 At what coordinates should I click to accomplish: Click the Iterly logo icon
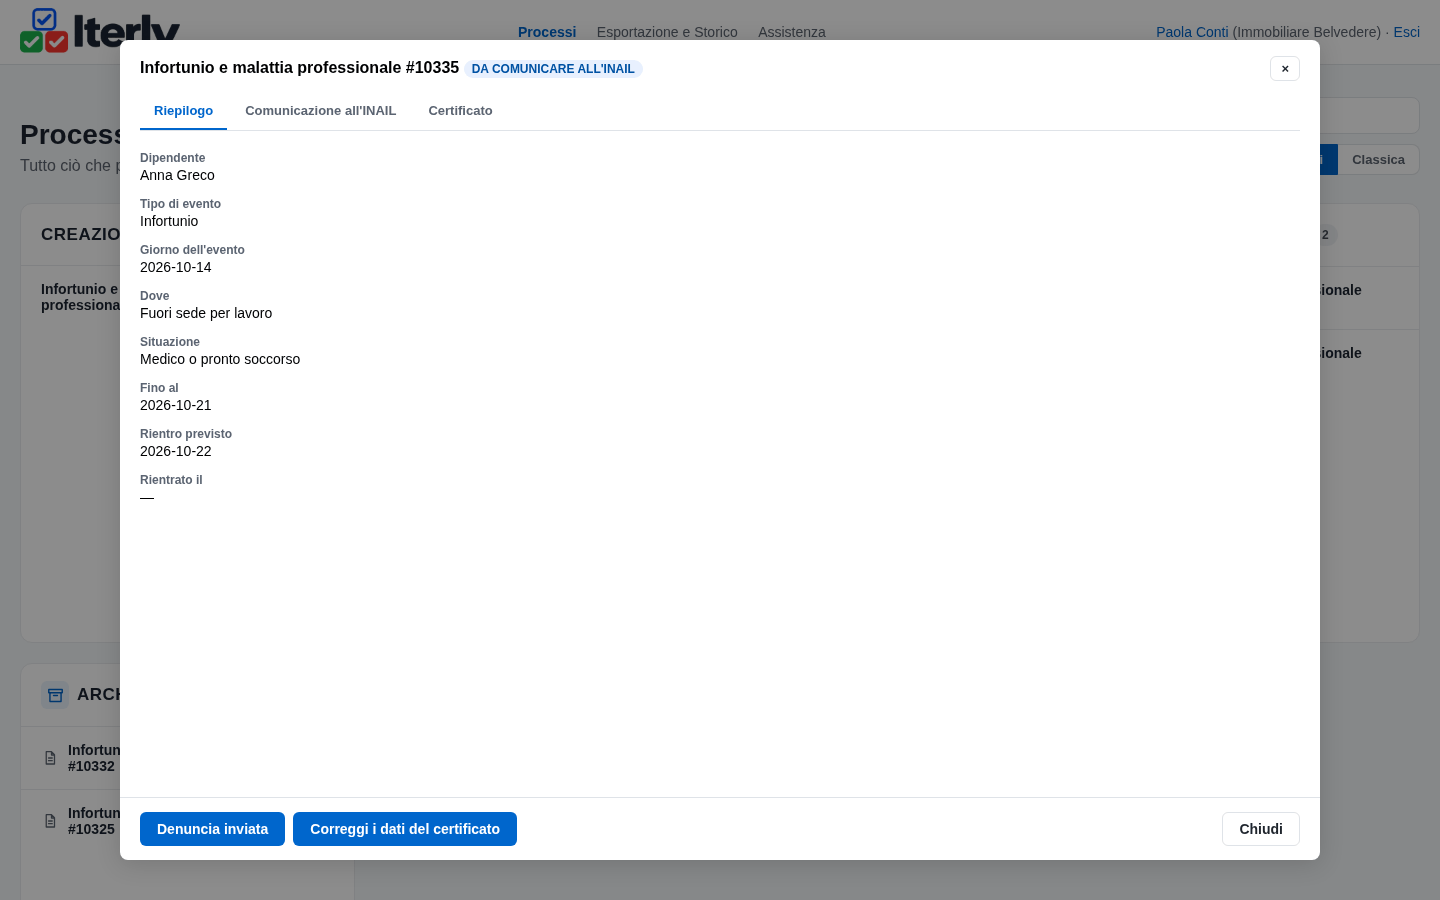(x=44, y=30)
